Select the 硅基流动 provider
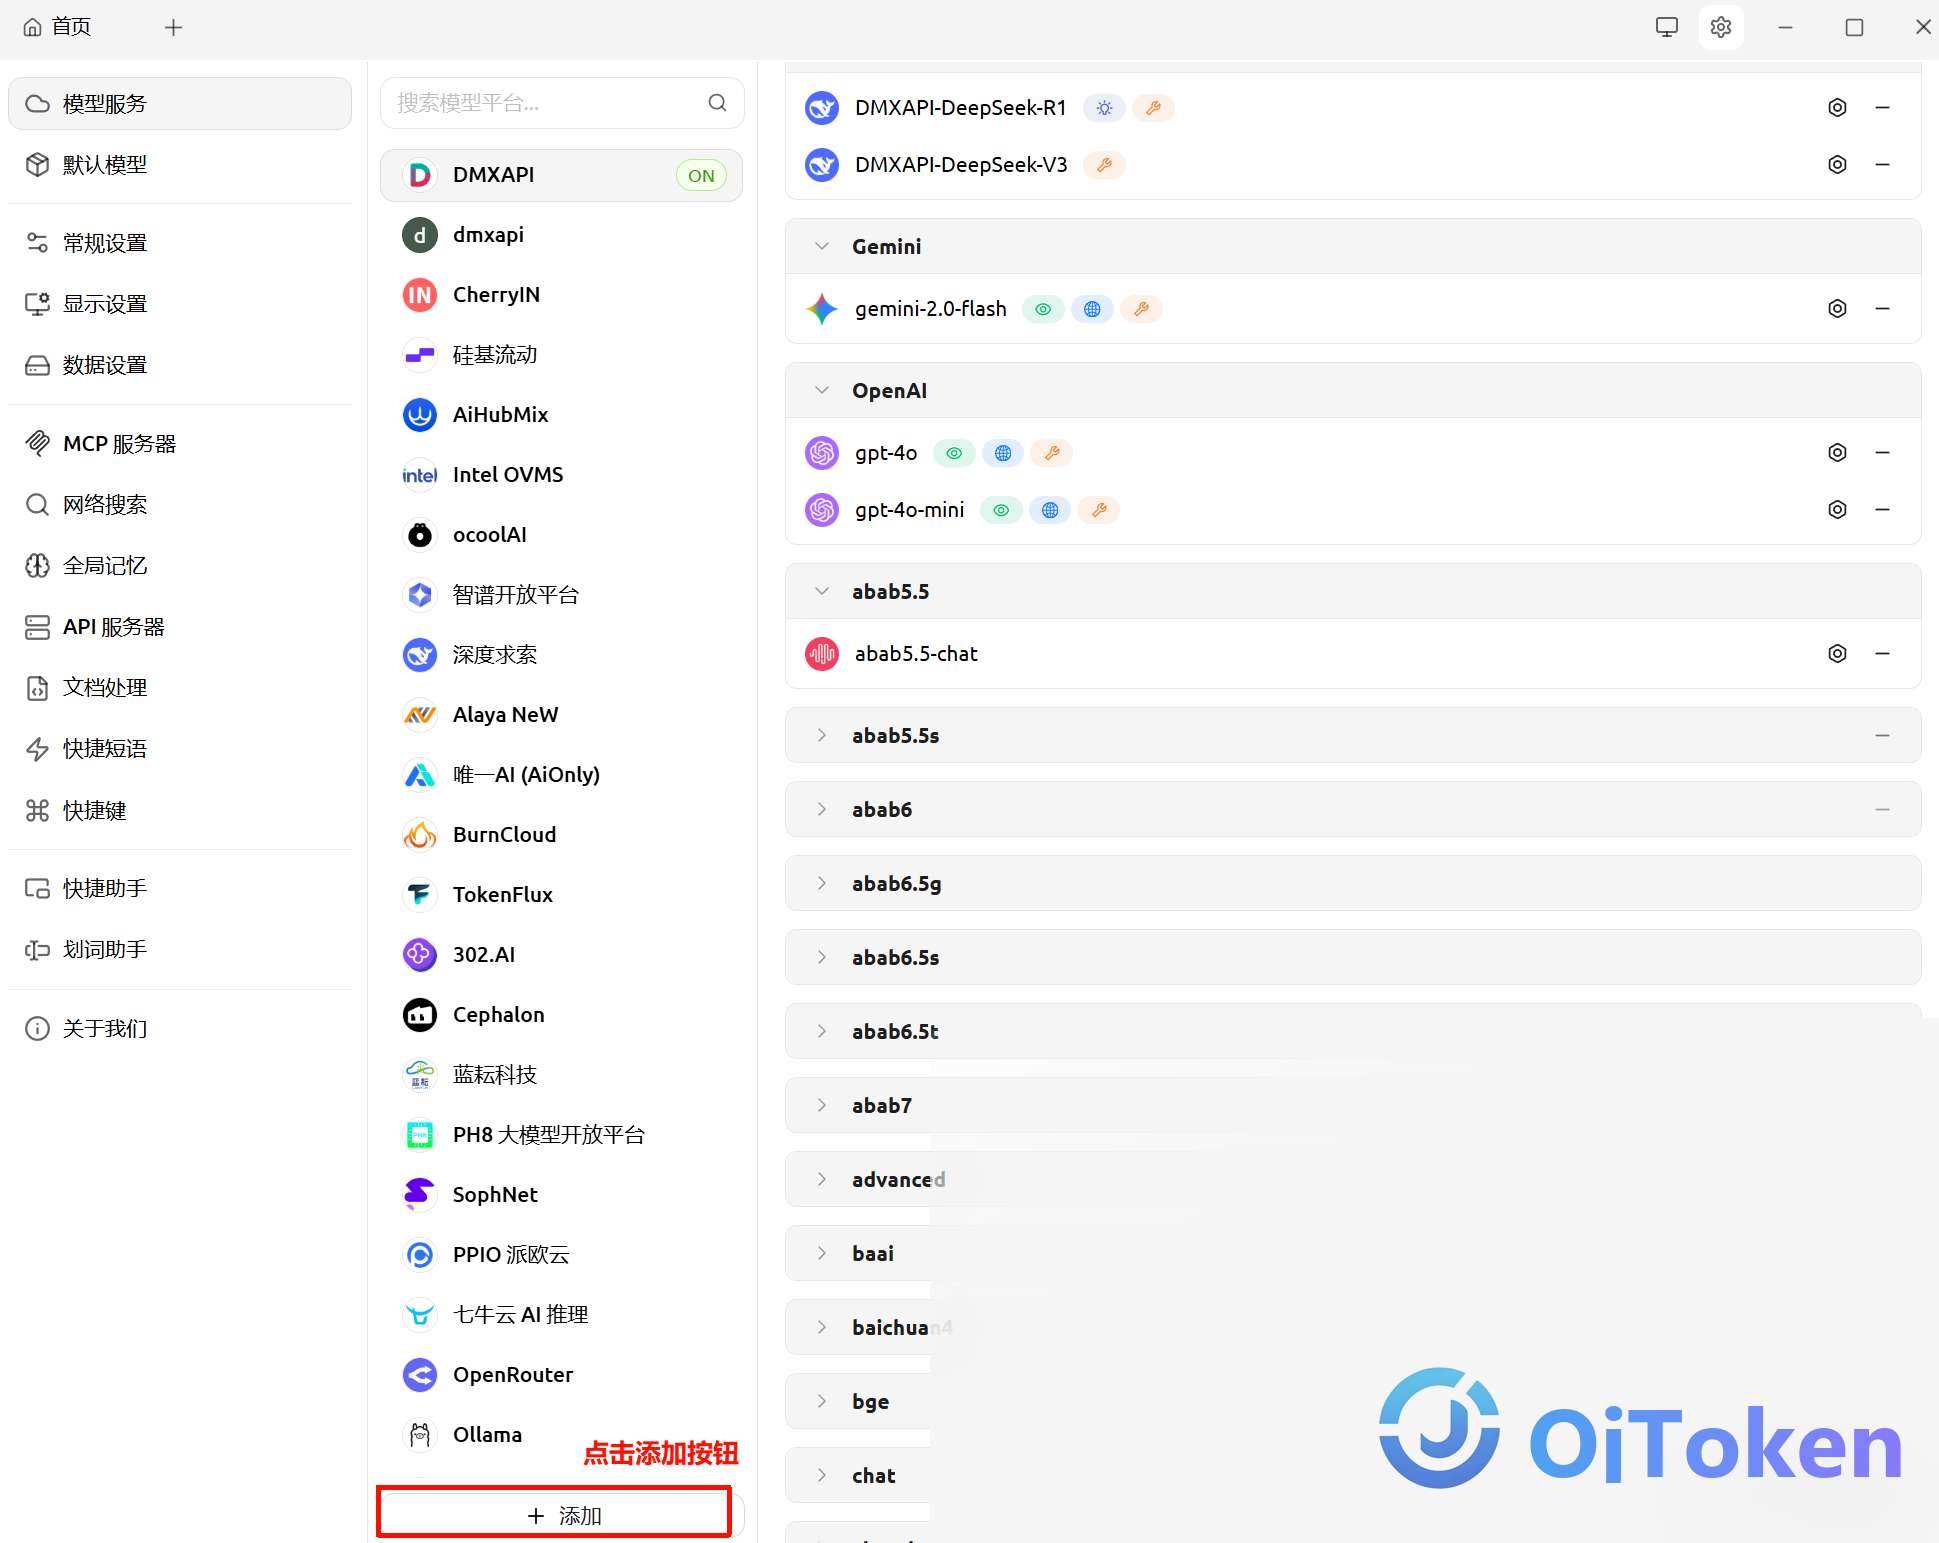This screenshot has height=1543, width=1939. tap(561, 355)
